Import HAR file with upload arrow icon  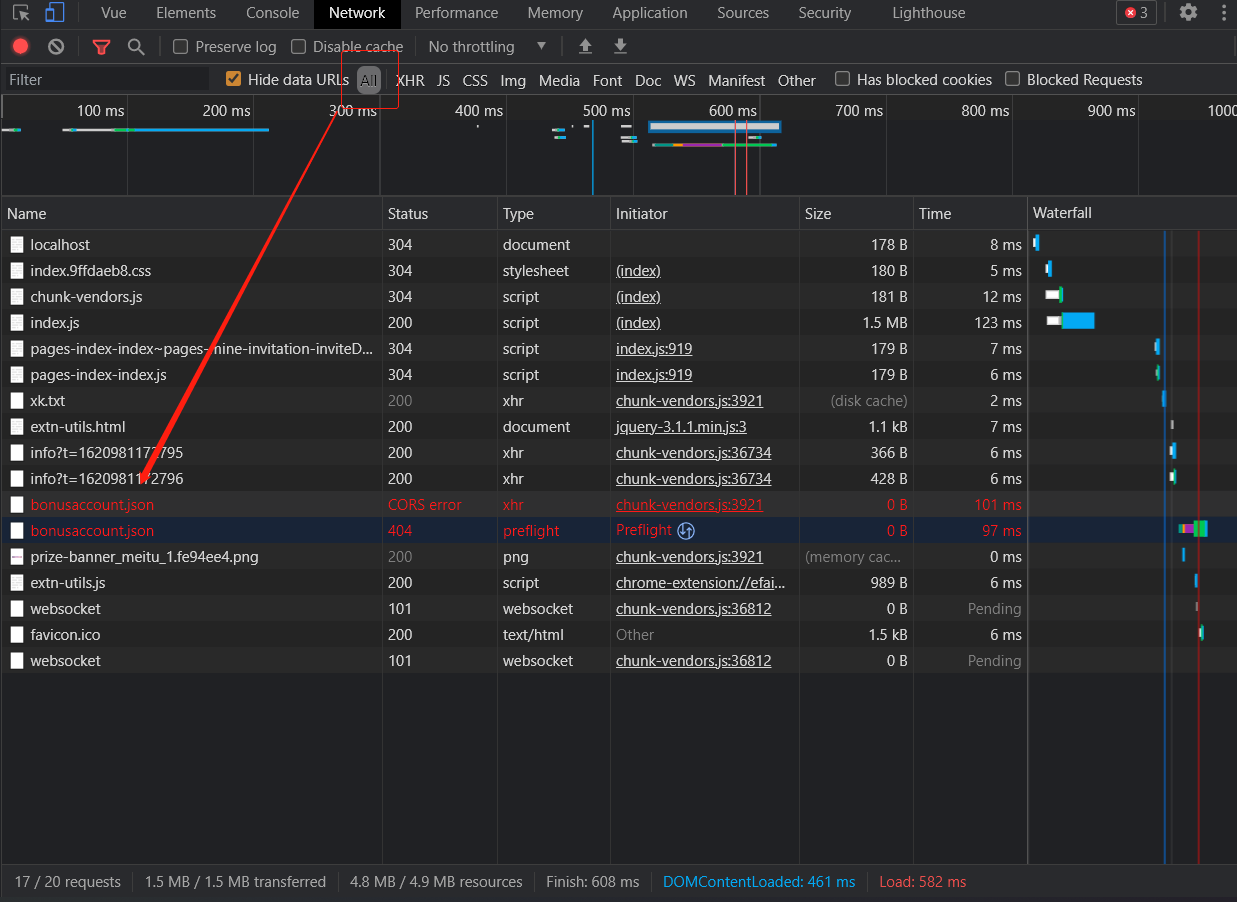(586, 46)
